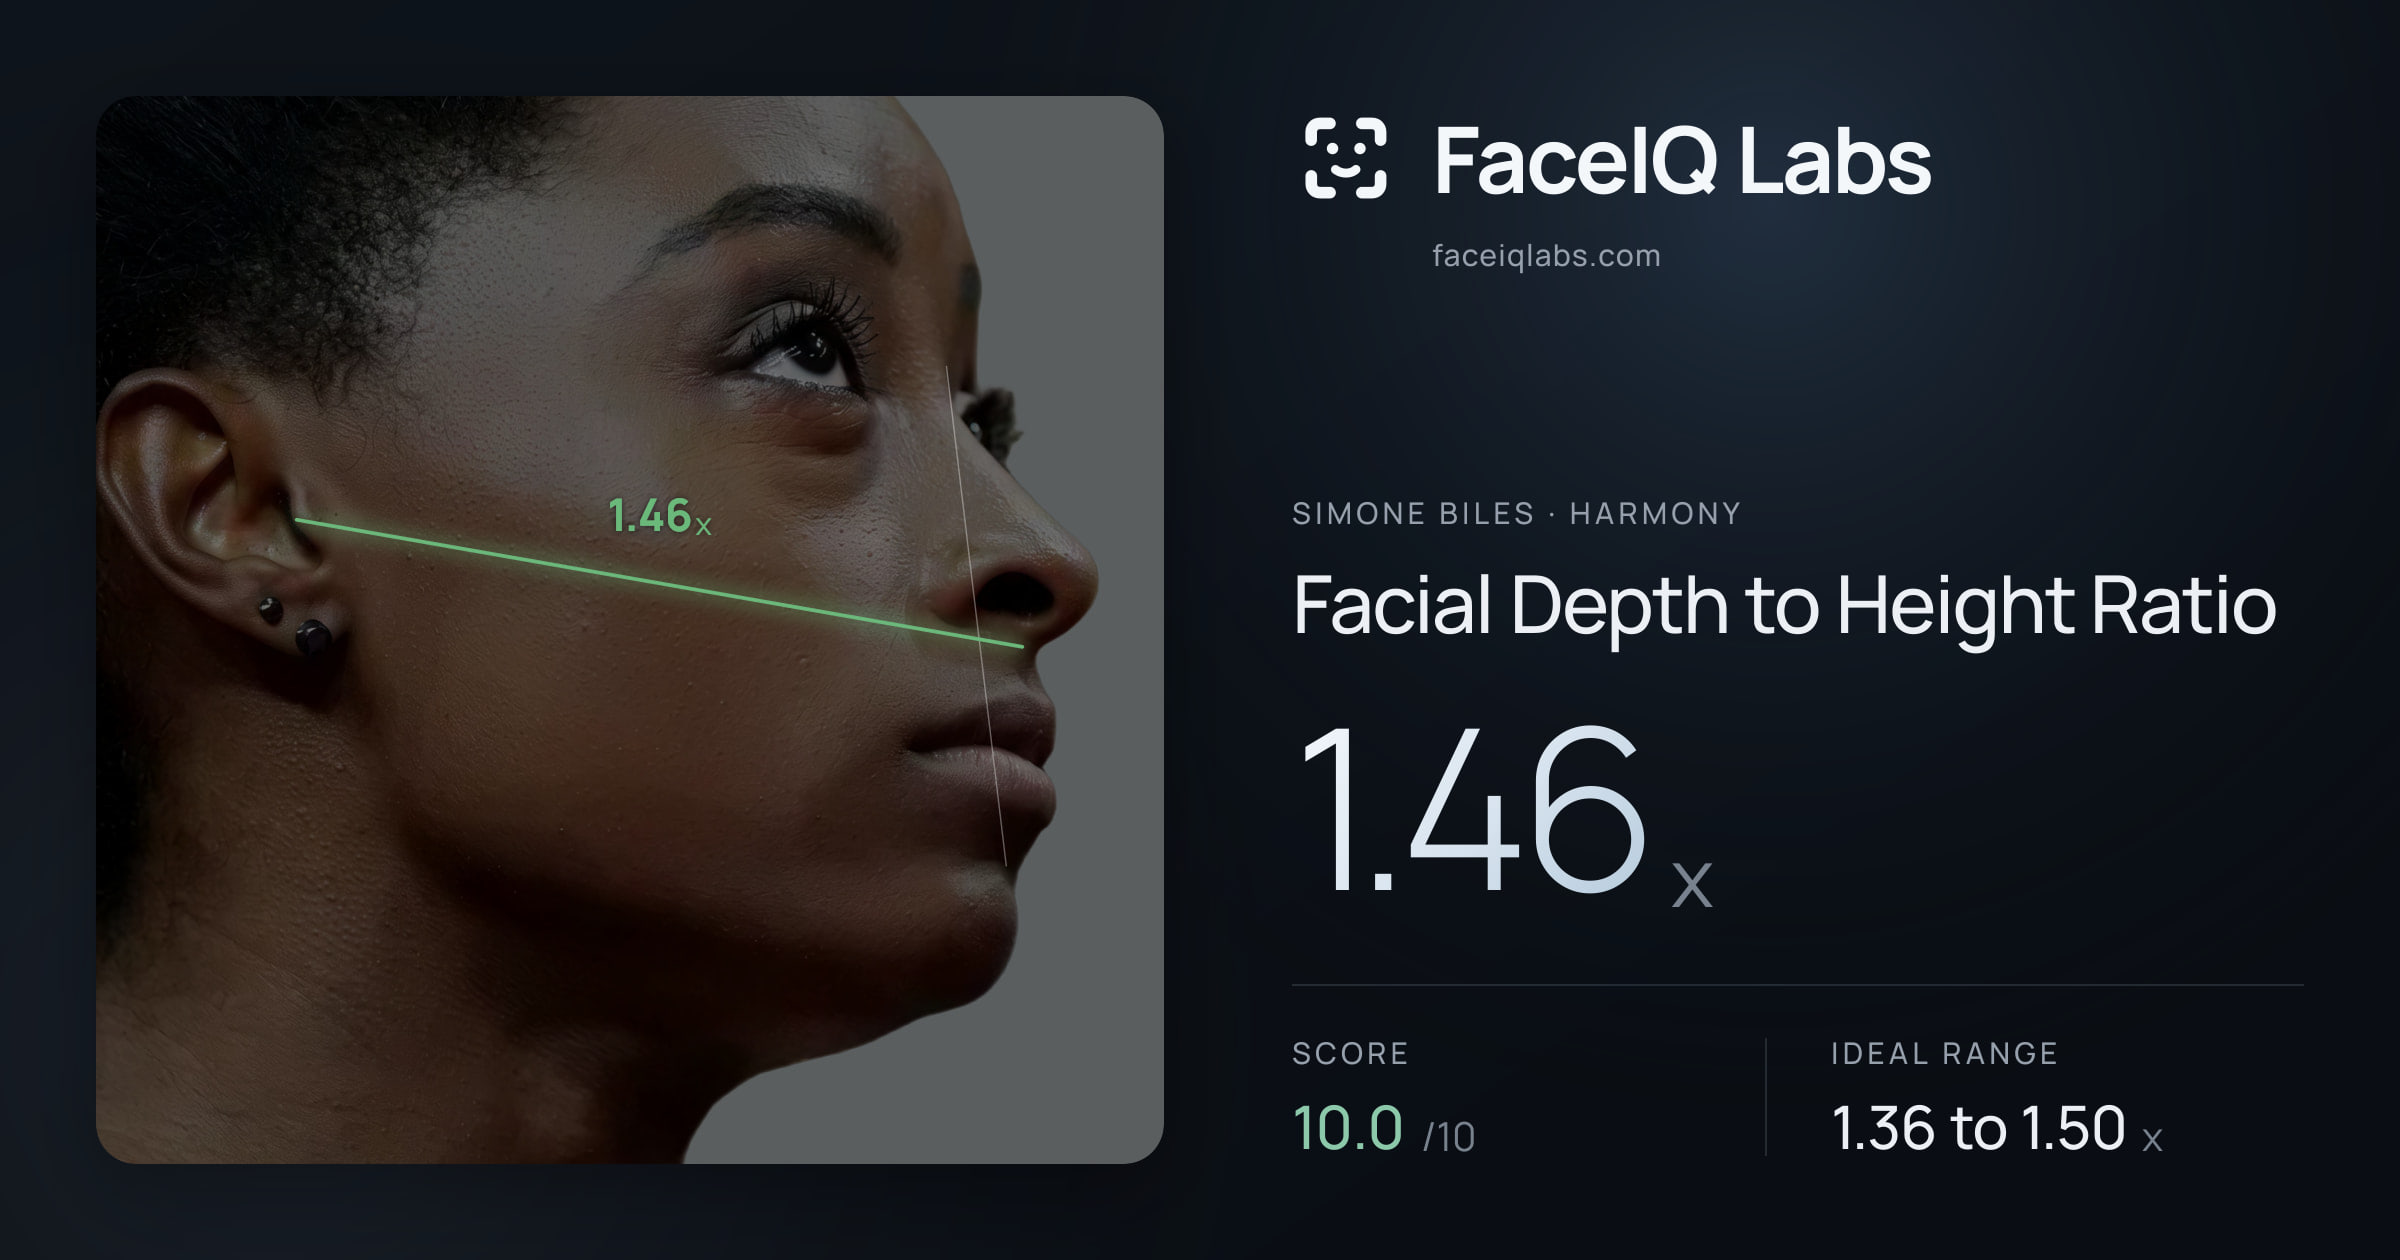Click the FaceIQ Labs brand name
Screen dimensions: 2400x1260
point(1682,160)
